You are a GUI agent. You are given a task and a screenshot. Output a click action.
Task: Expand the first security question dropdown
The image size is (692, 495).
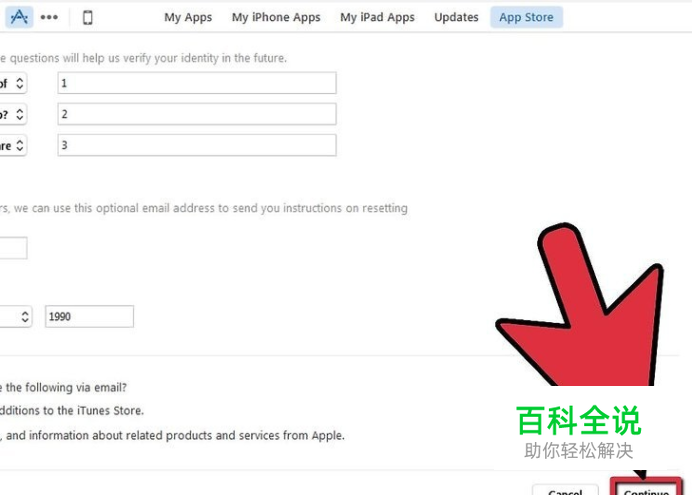(x=13, y=83)
